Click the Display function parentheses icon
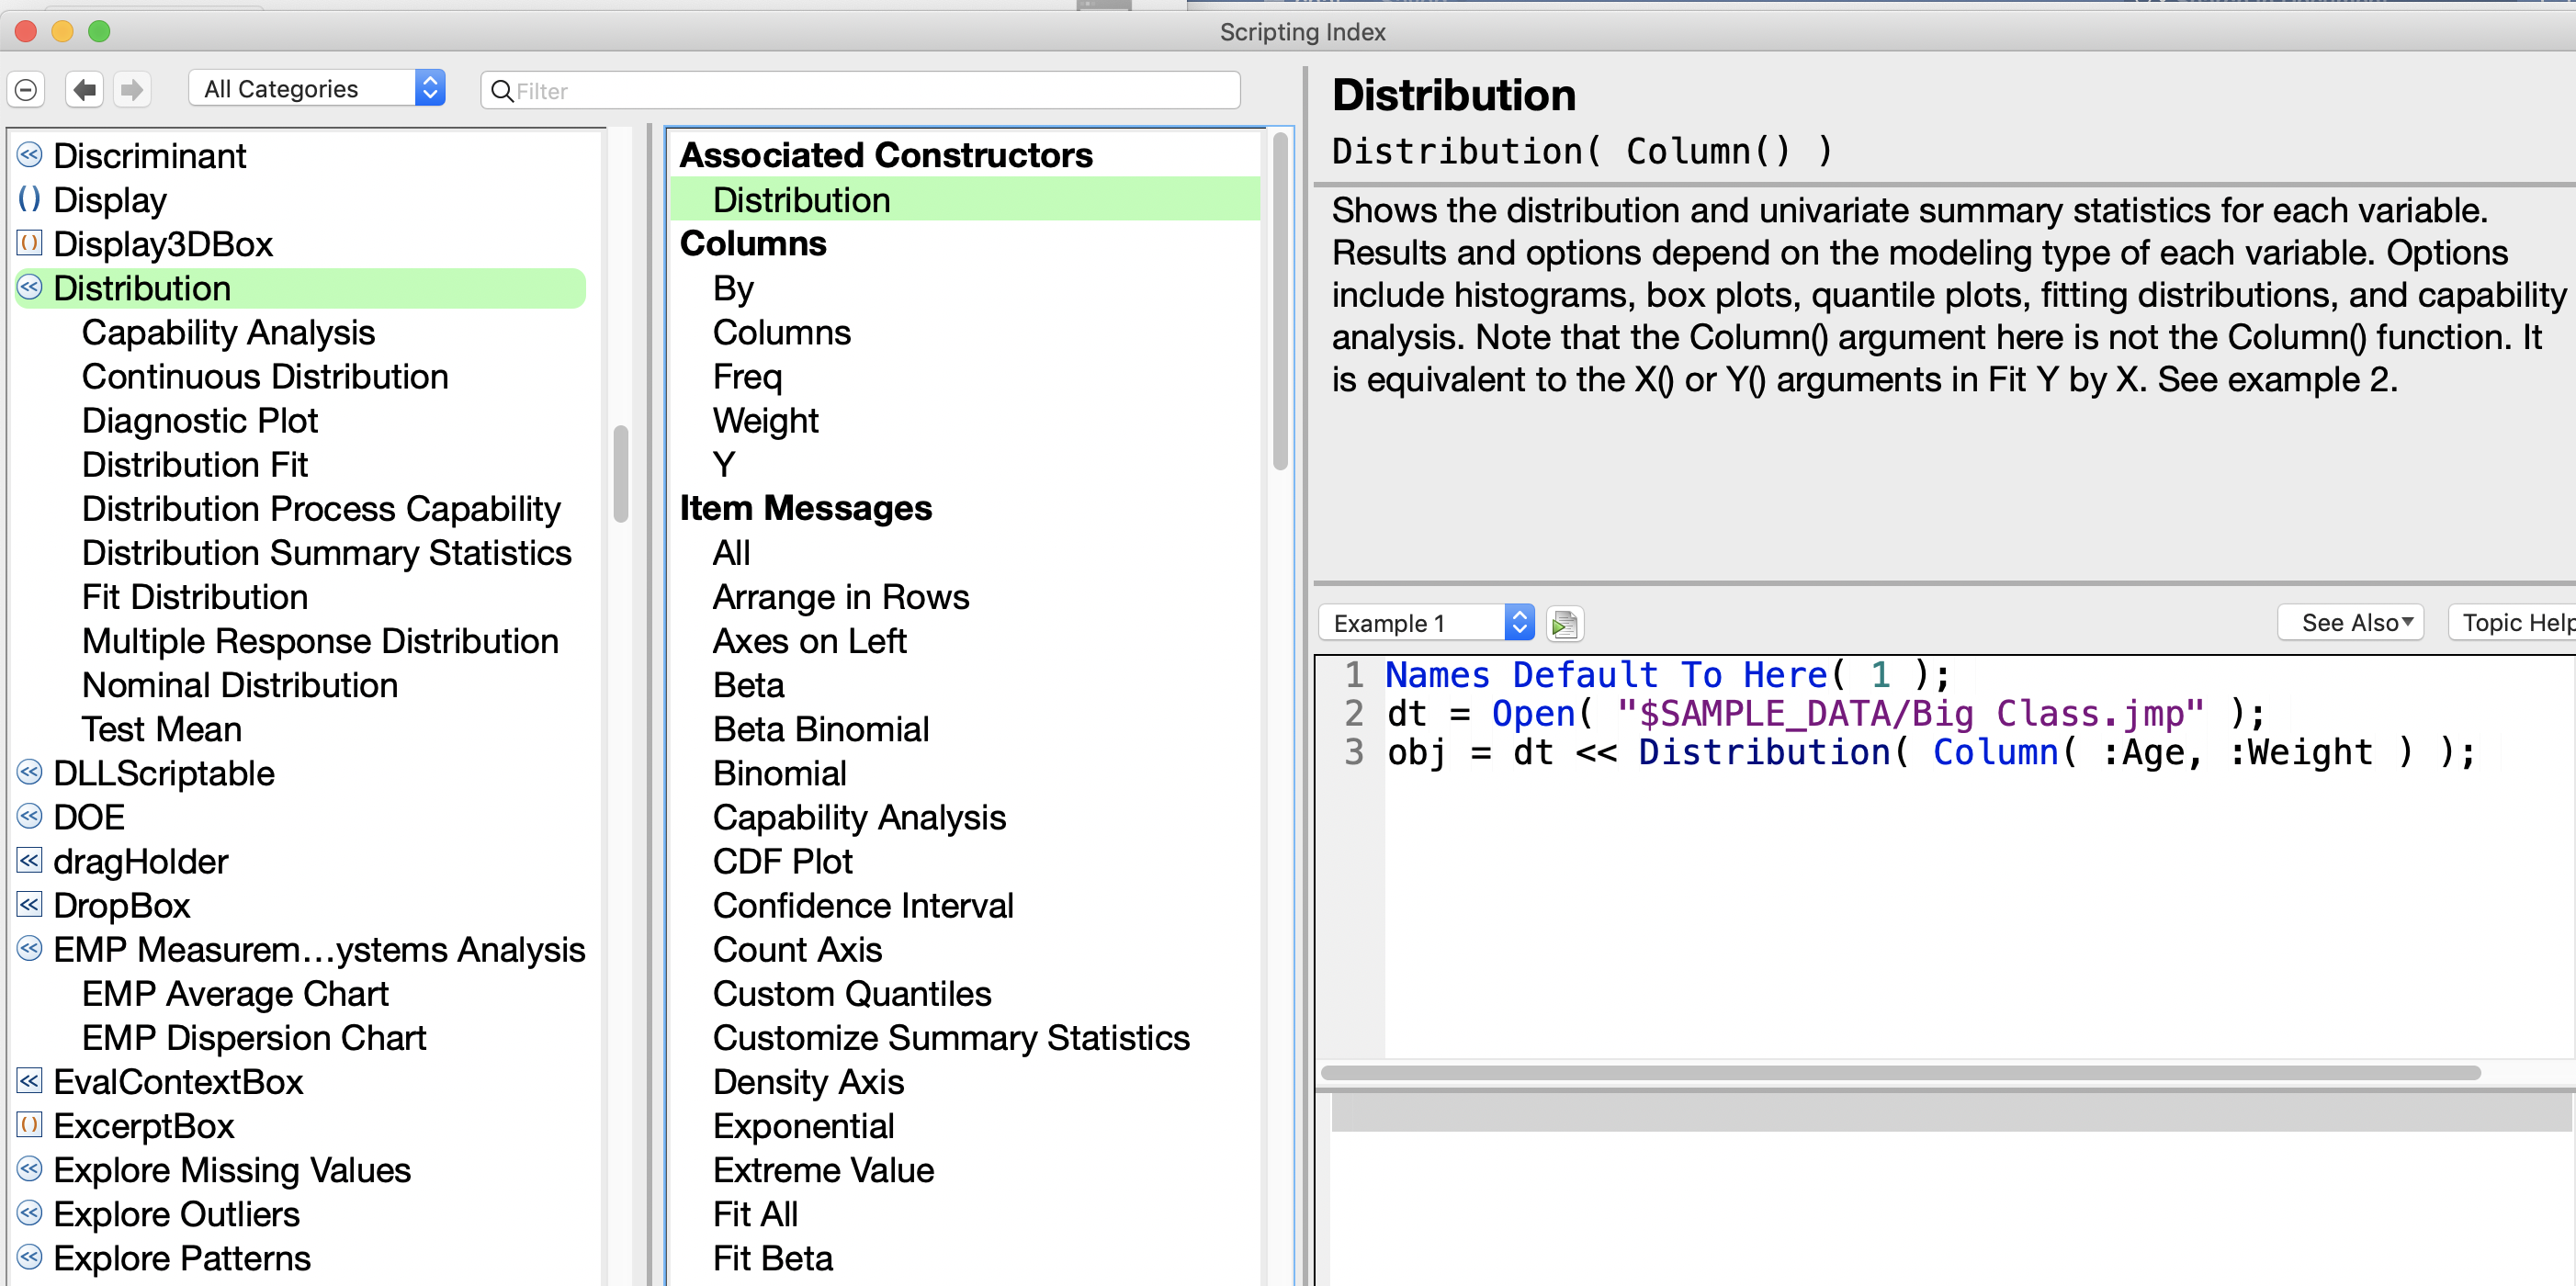The image size is (2576, 1286). [30, 199]
